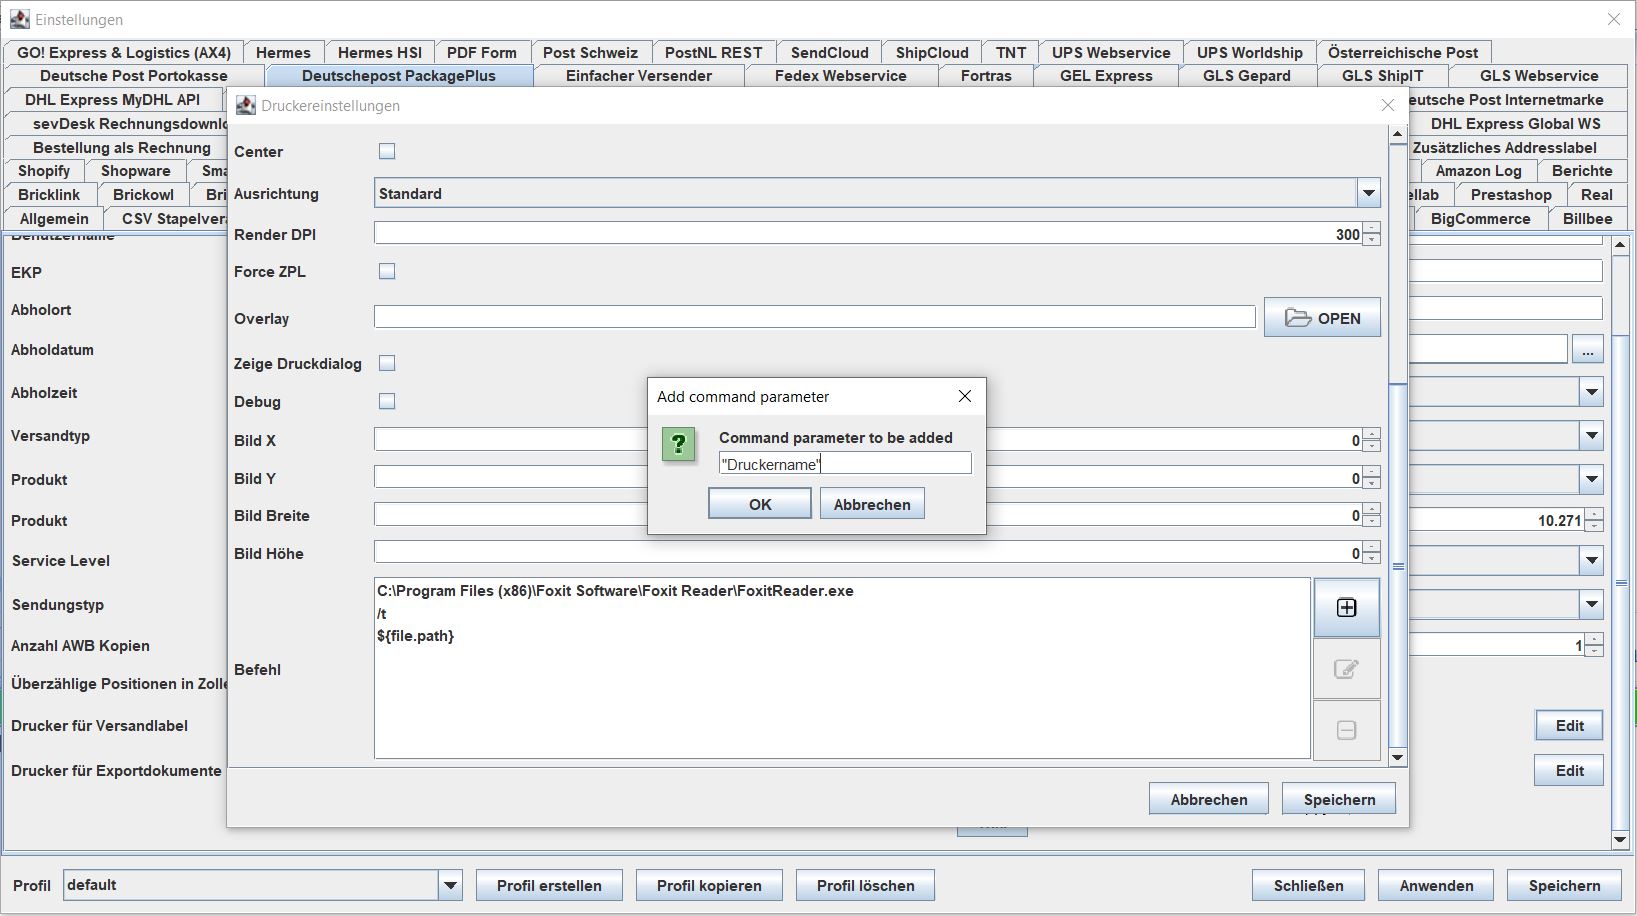Enable the Force ZPL checkbox
The image size is (1637, 916).
pos(387,271)
